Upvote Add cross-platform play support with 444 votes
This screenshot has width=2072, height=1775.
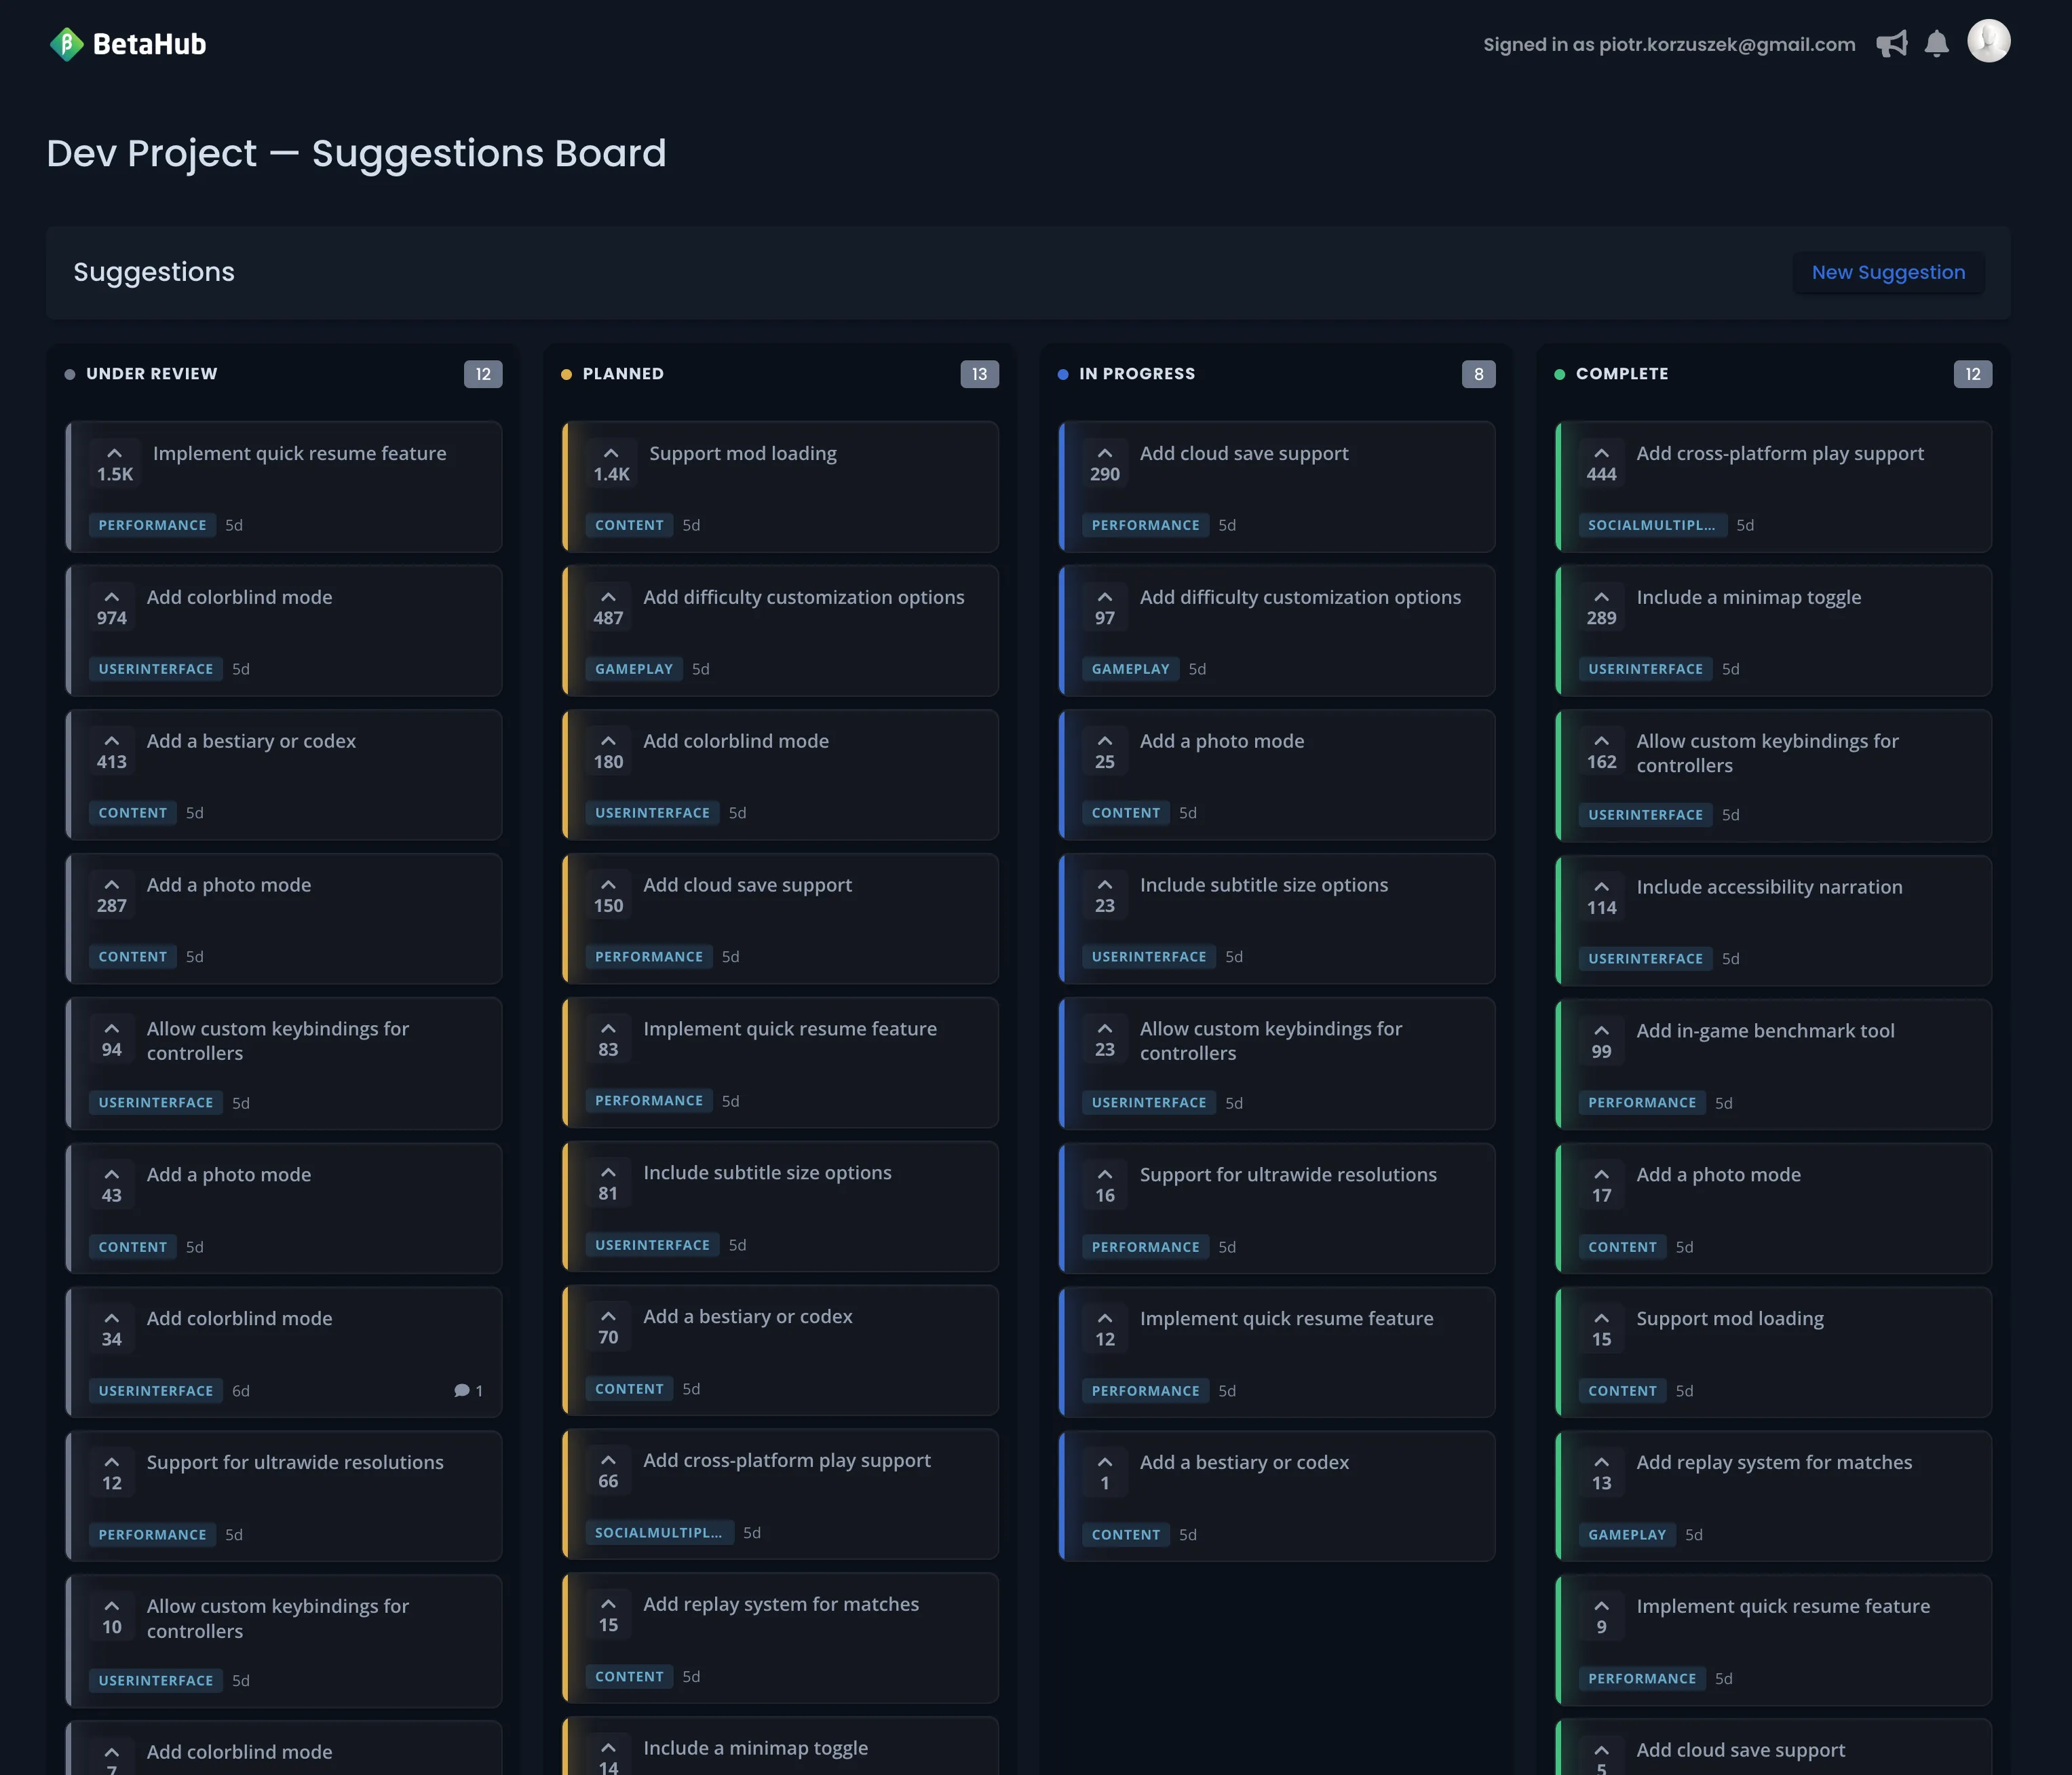[x=1601, y=453]
